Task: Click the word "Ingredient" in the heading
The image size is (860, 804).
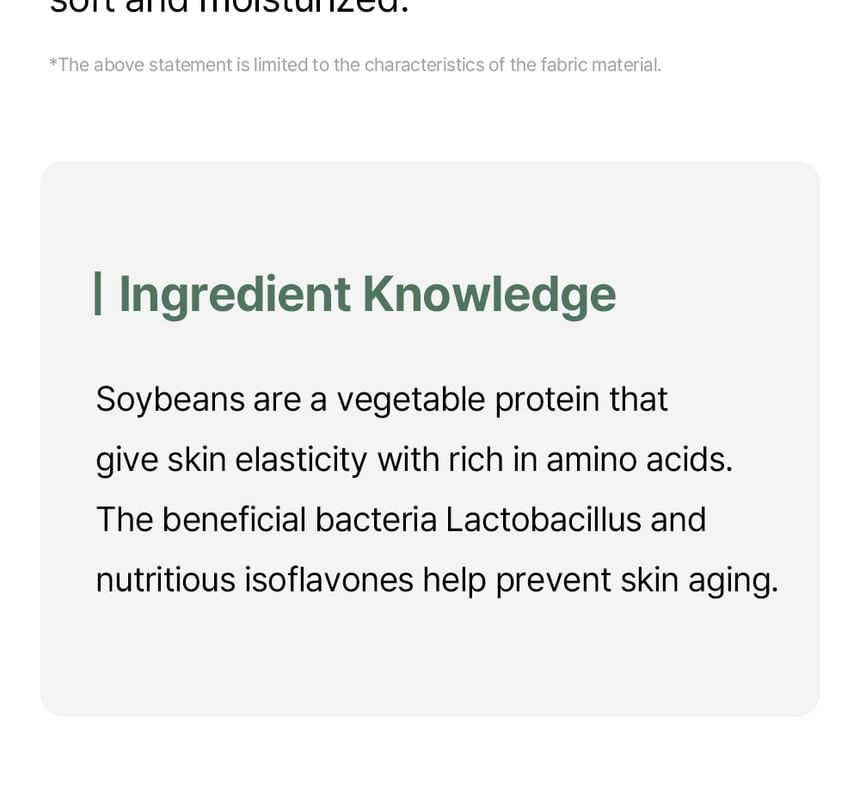Action: (x=235, y=294)
